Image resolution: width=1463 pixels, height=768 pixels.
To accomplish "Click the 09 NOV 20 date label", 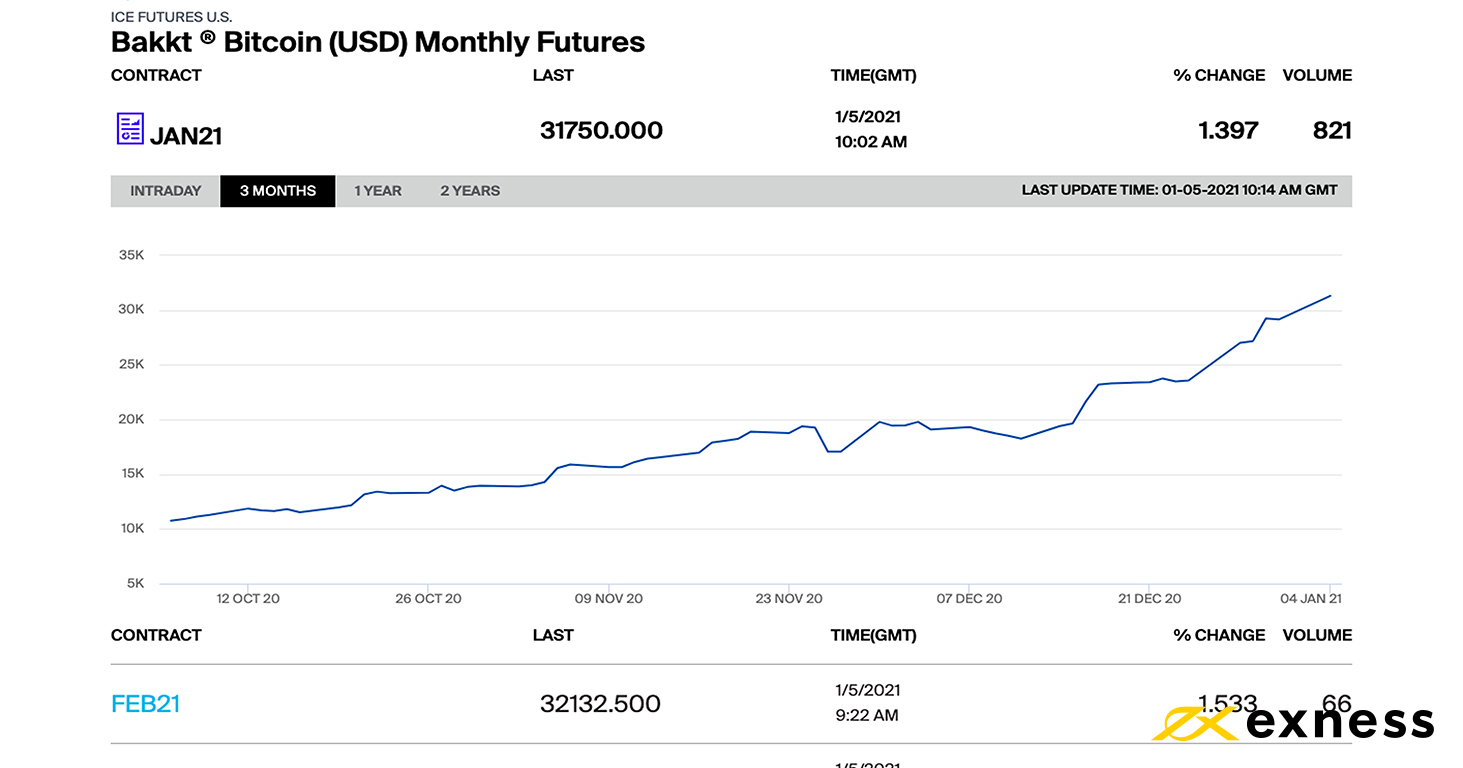I will pos(608,599).
